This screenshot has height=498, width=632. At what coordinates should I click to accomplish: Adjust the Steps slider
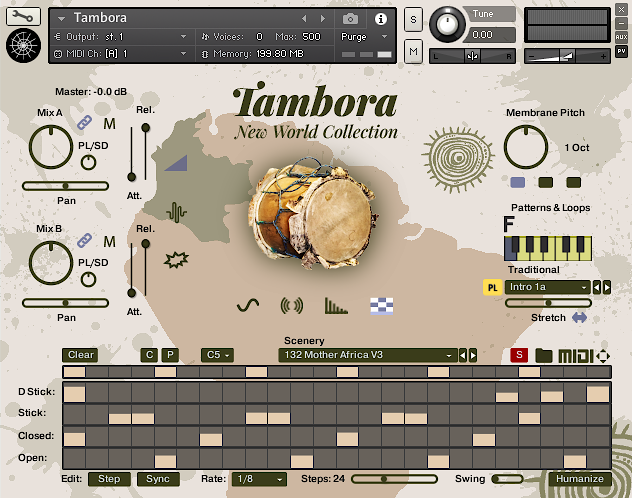click(x=394, y=479)
